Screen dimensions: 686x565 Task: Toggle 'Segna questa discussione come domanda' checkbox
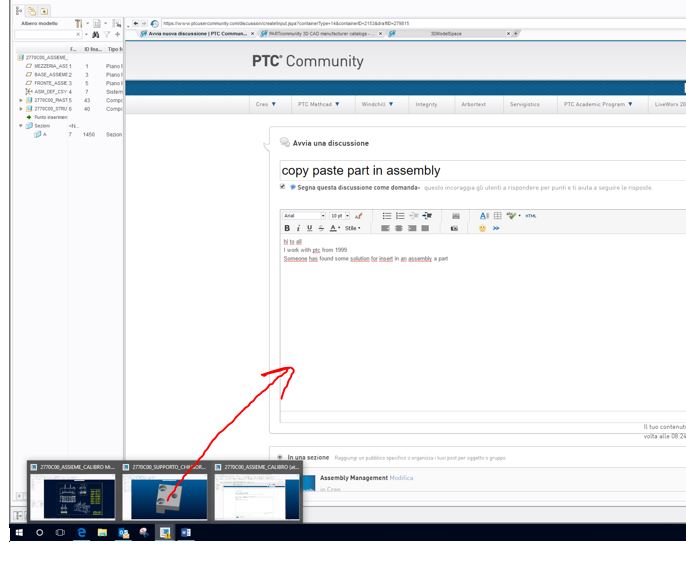(x=283, y=187)
